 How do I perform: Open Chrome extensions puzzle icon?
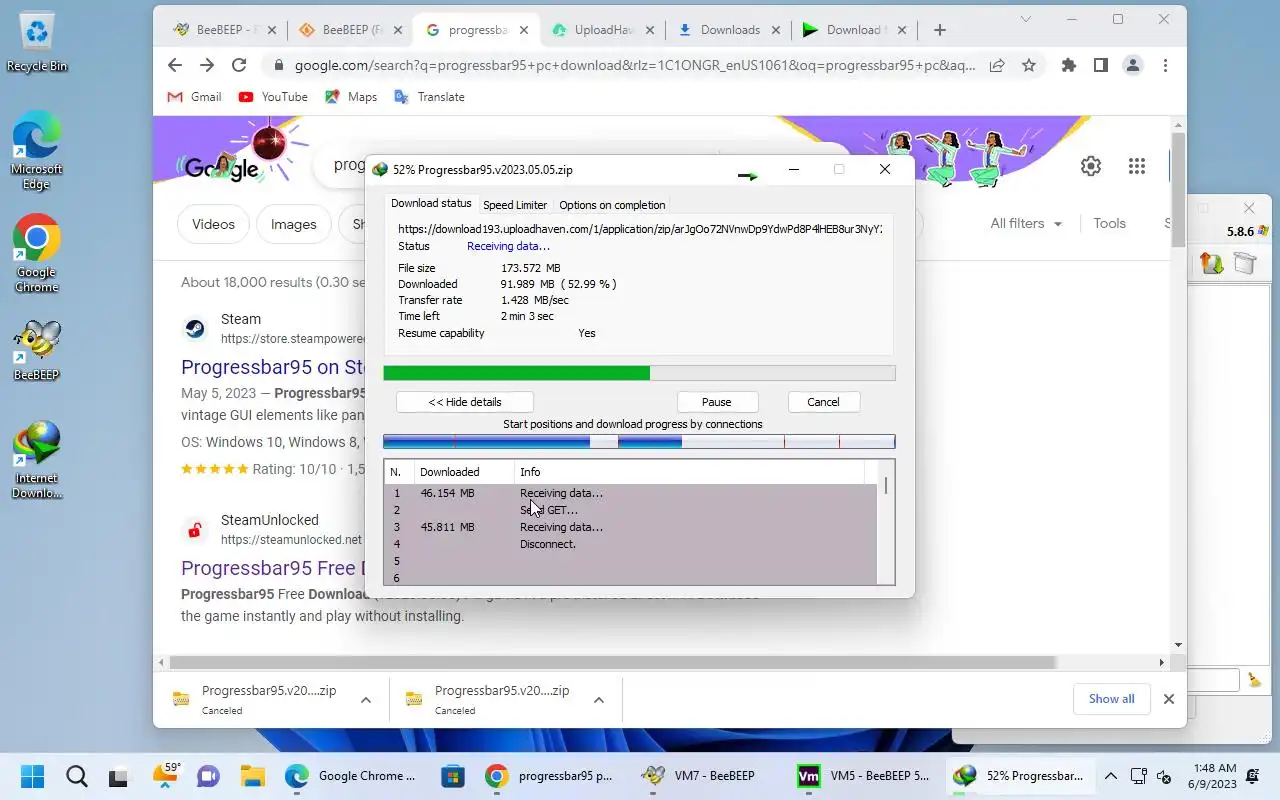click(x=1069, y=65)
